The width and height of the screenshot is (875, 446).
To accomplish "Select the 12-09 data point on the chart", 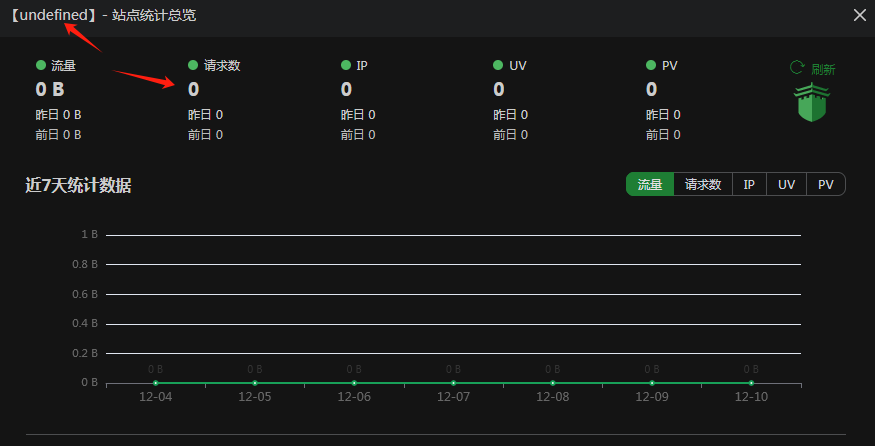I will [x=652, y=383].
